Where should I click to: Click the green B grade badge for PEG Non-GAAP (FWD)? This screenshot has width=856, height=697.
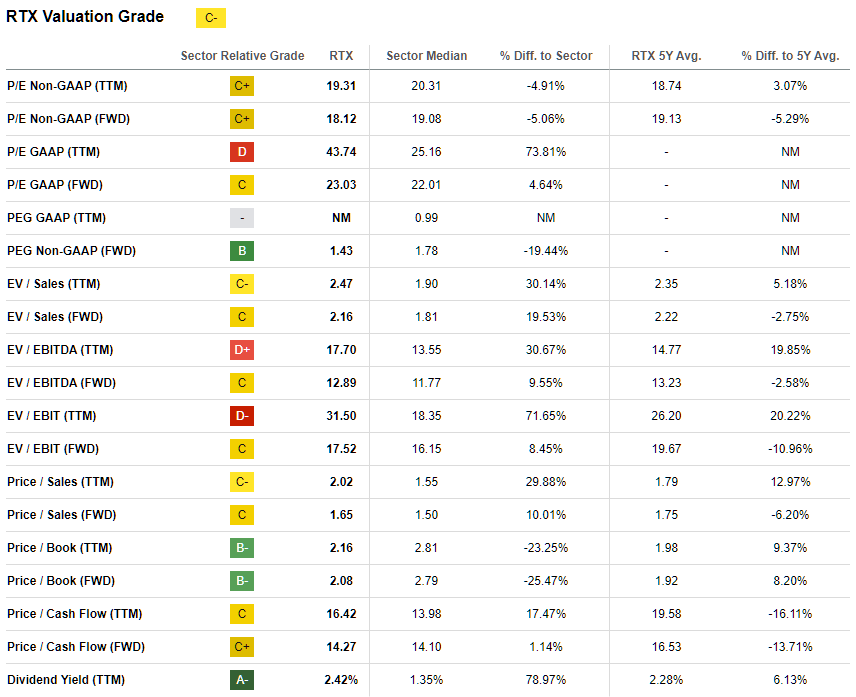[242, 251]
